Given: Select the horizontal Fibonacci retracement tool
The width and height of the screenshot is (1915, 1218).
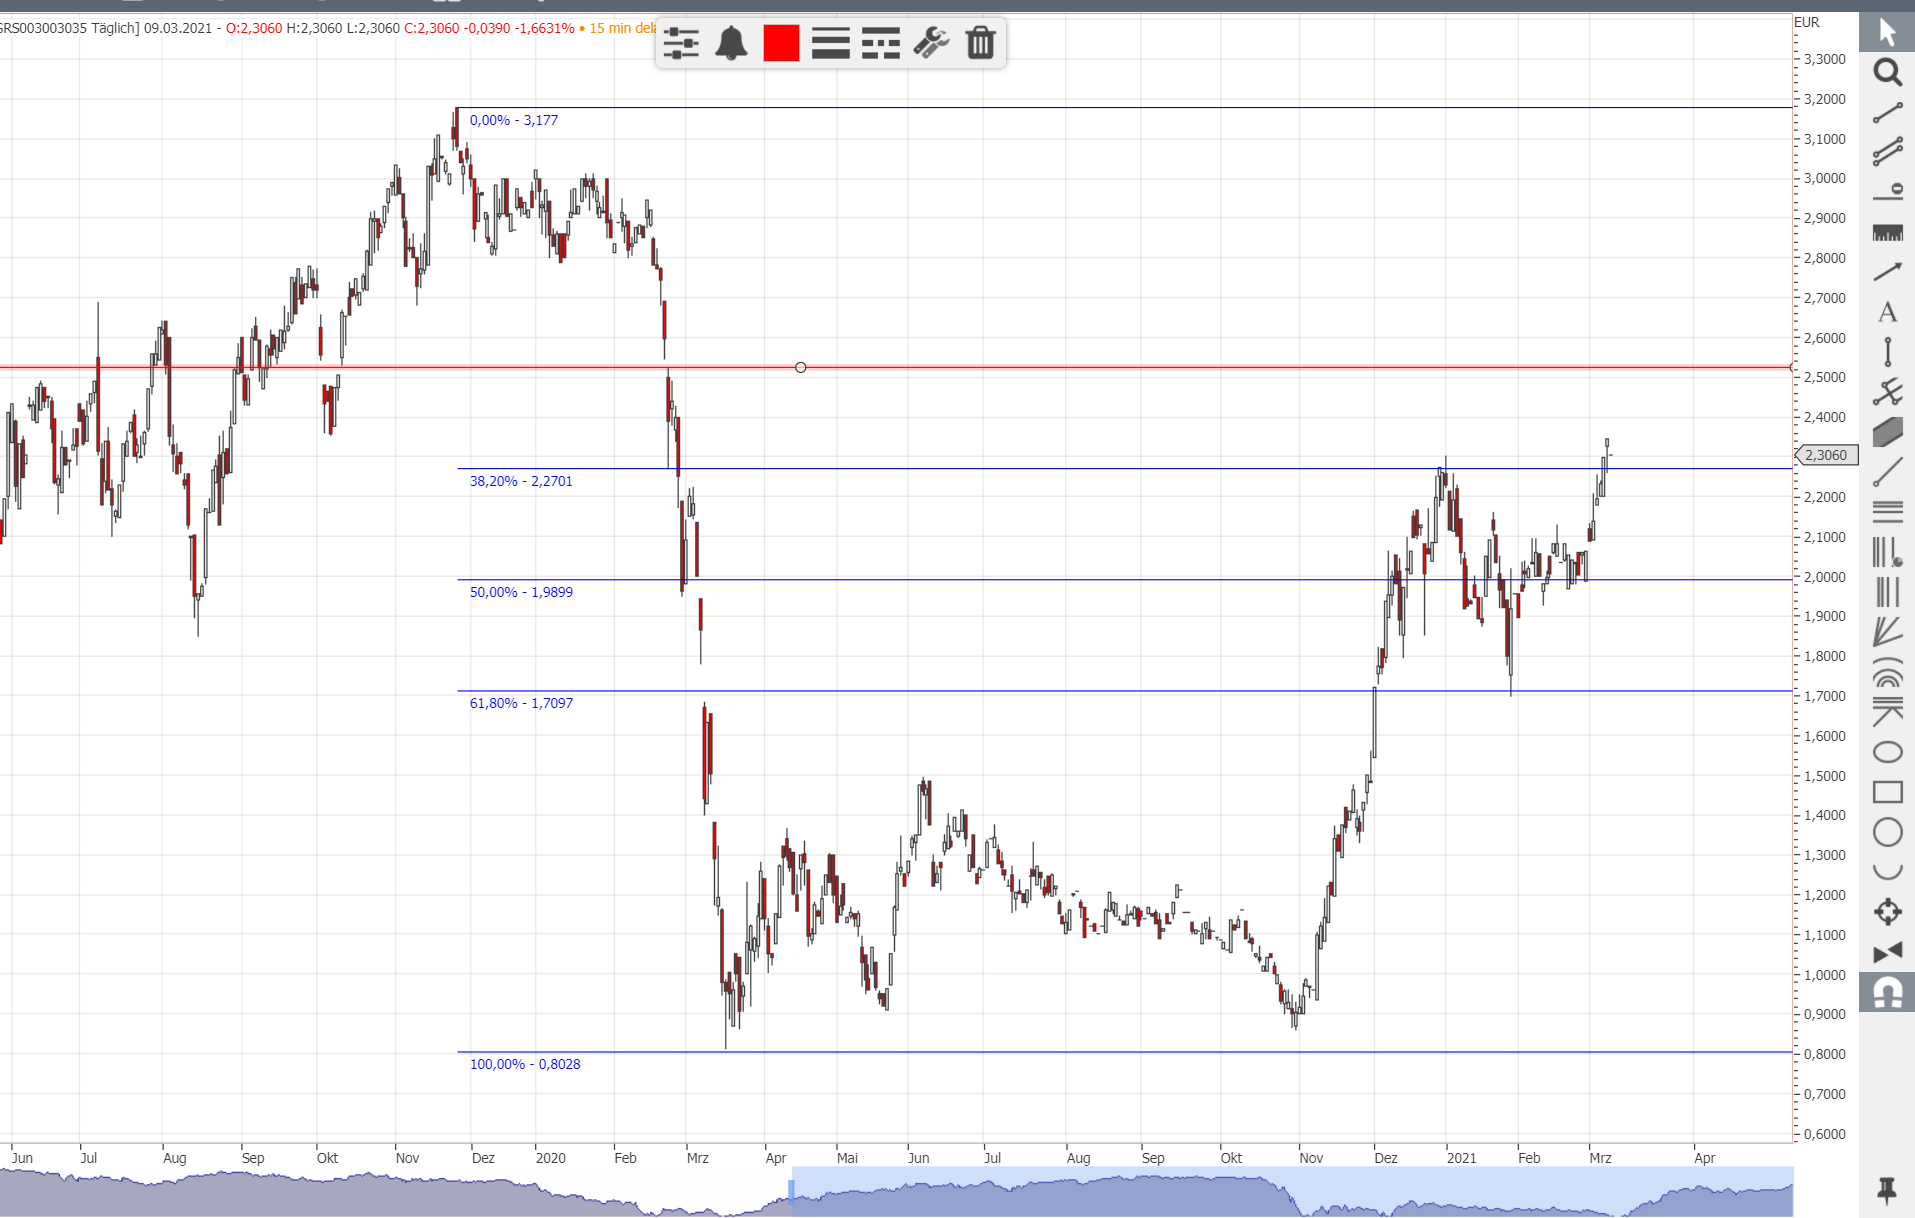Looking at the screenshot, I should tap(1887, 512).
